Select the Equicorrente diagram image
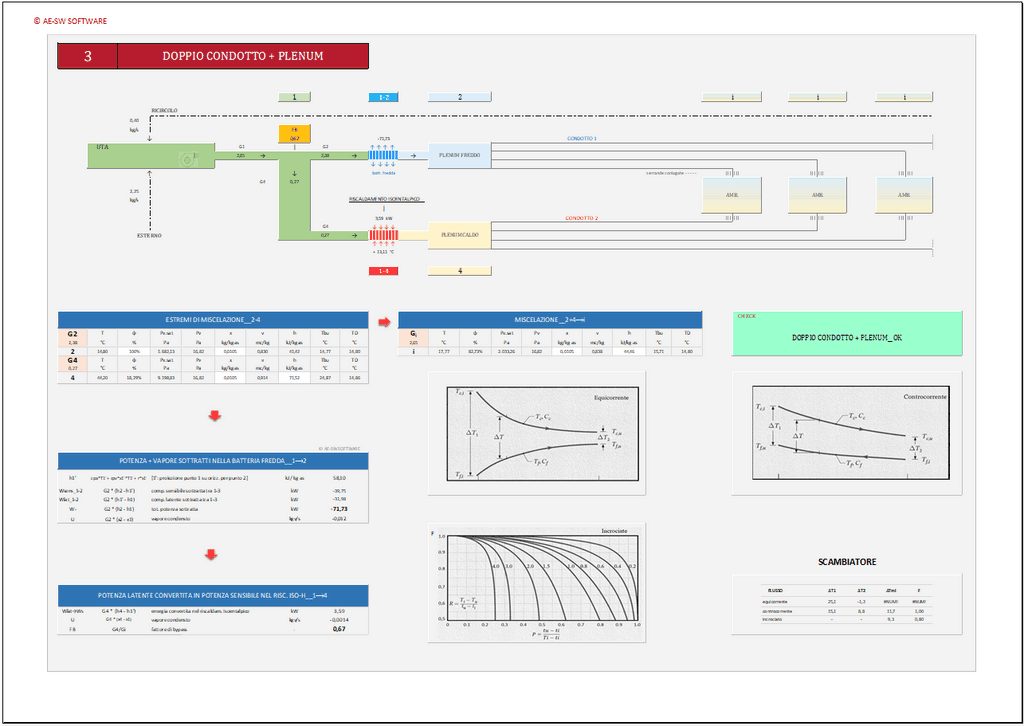 pos(536,434)
